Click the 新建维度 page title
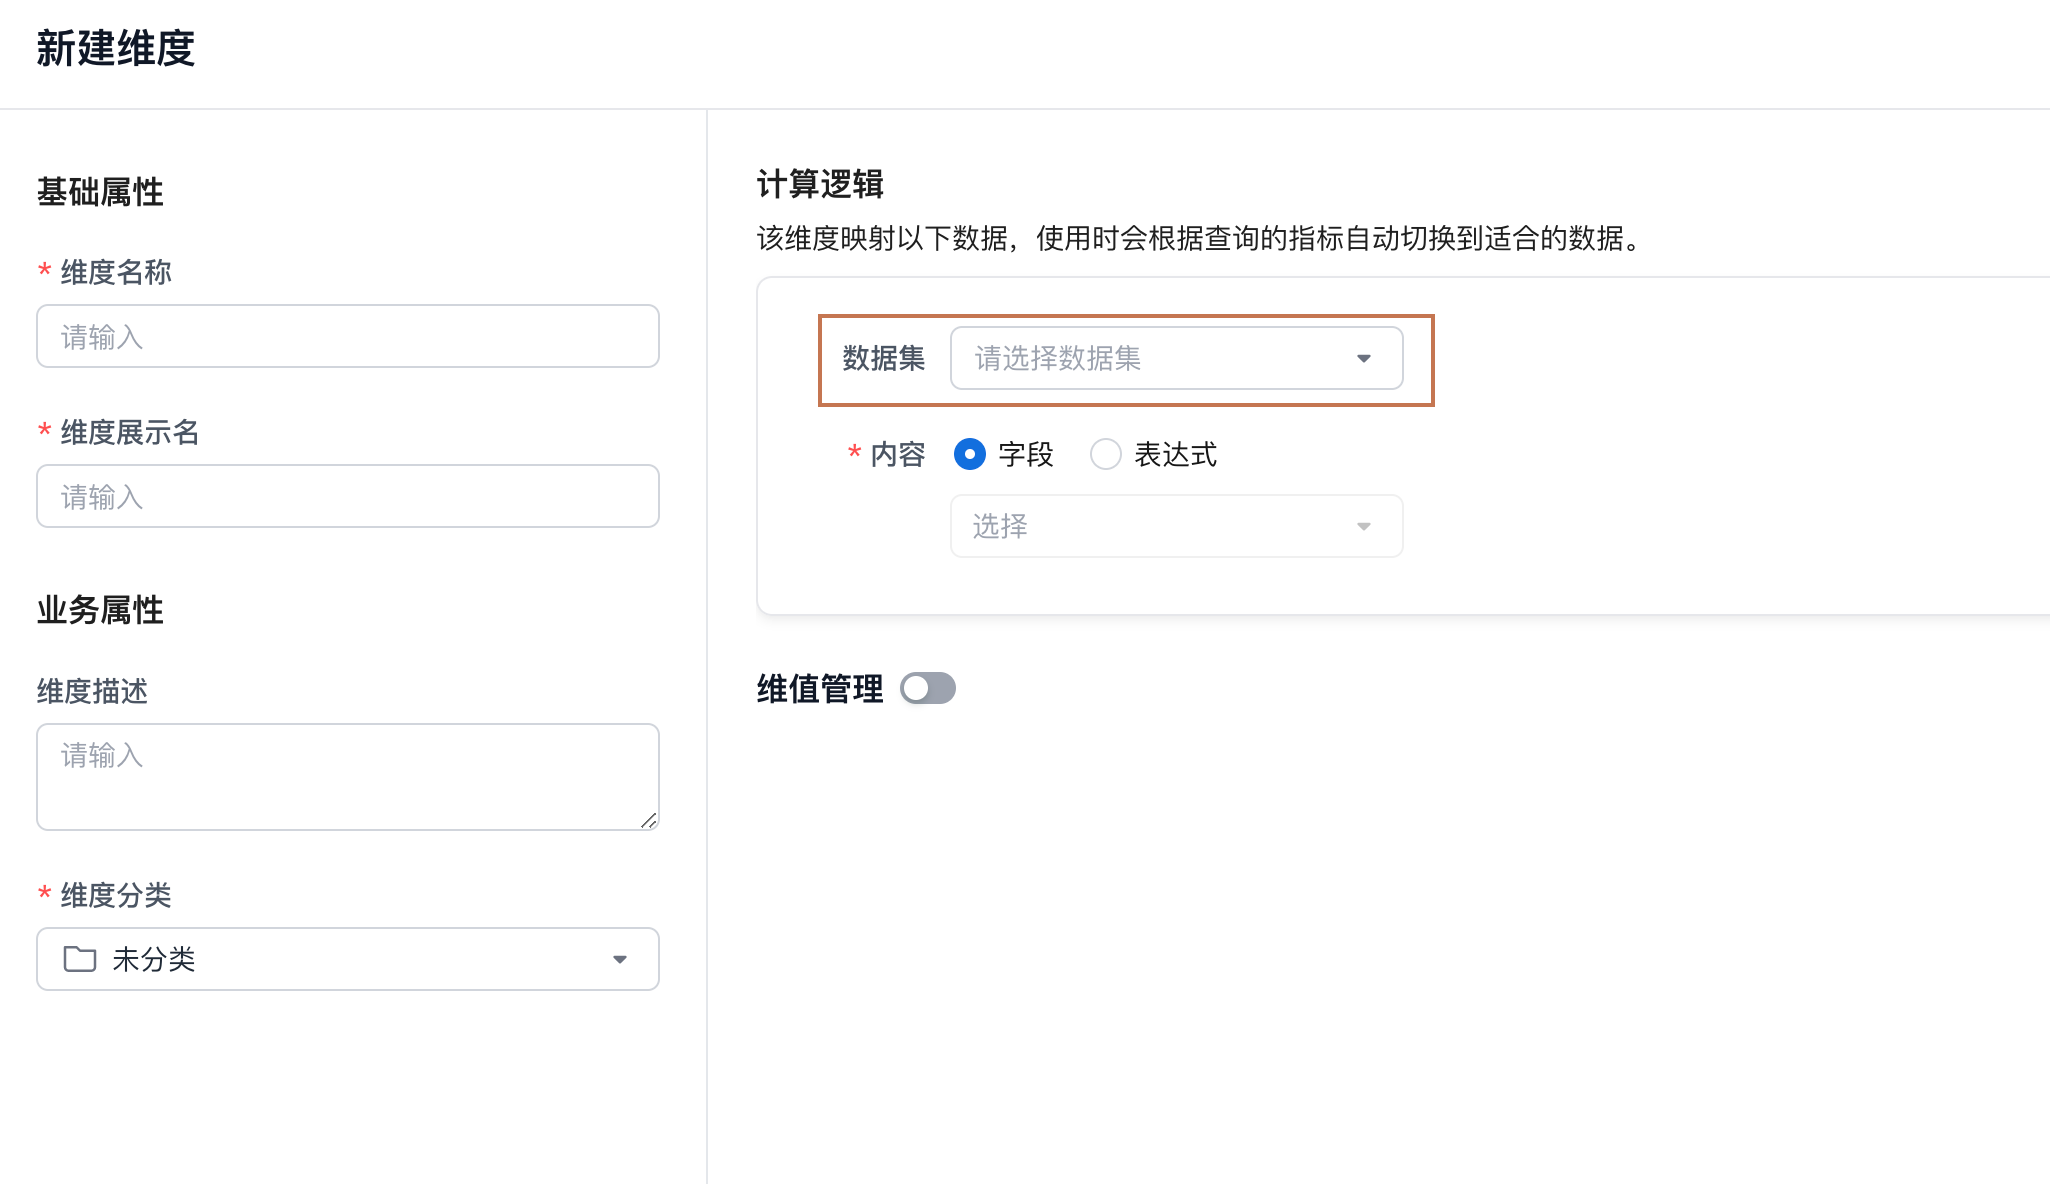This screenshot has height=1184, width=2050. 116,48
